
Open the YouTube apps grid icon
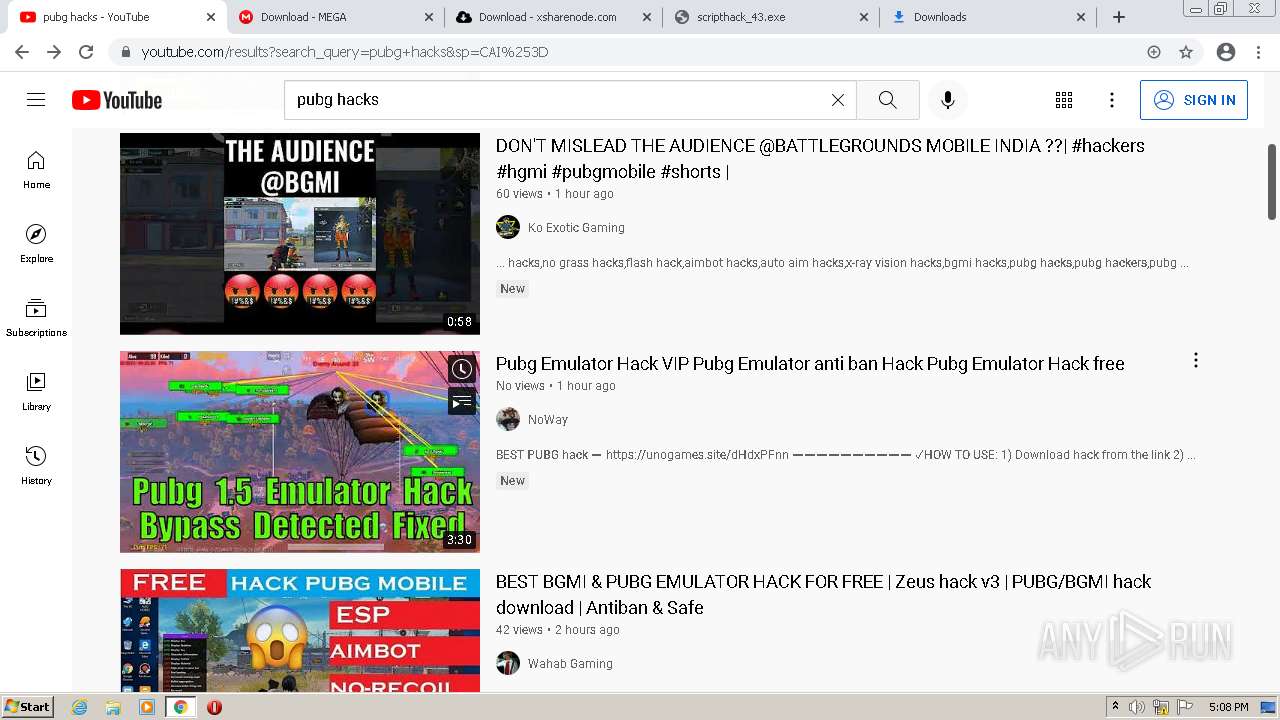coord(1064,100)
